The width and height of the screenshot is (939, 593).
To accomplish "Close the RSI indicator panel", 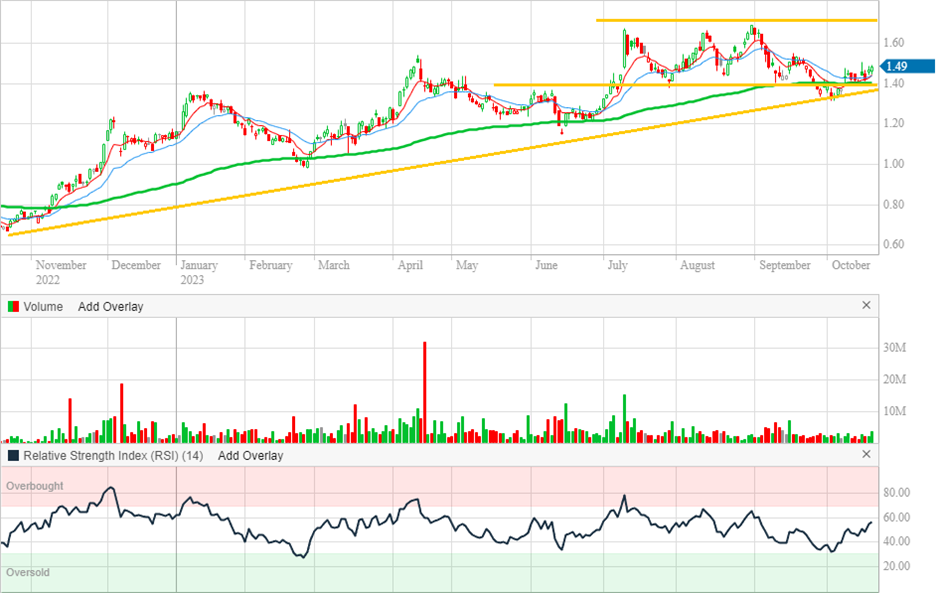I will coord(867,455).
